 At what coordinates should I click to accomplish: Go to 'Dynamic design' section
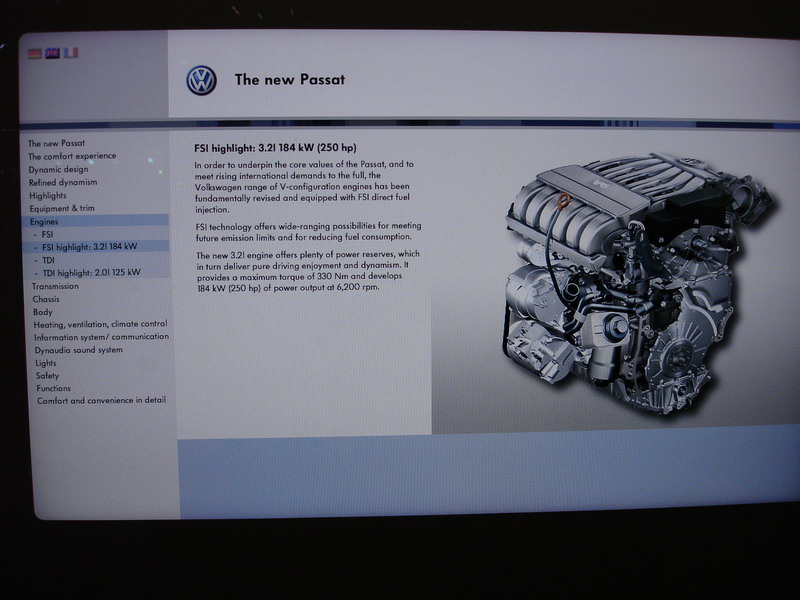pyautogui.click(x=58, y=169)
